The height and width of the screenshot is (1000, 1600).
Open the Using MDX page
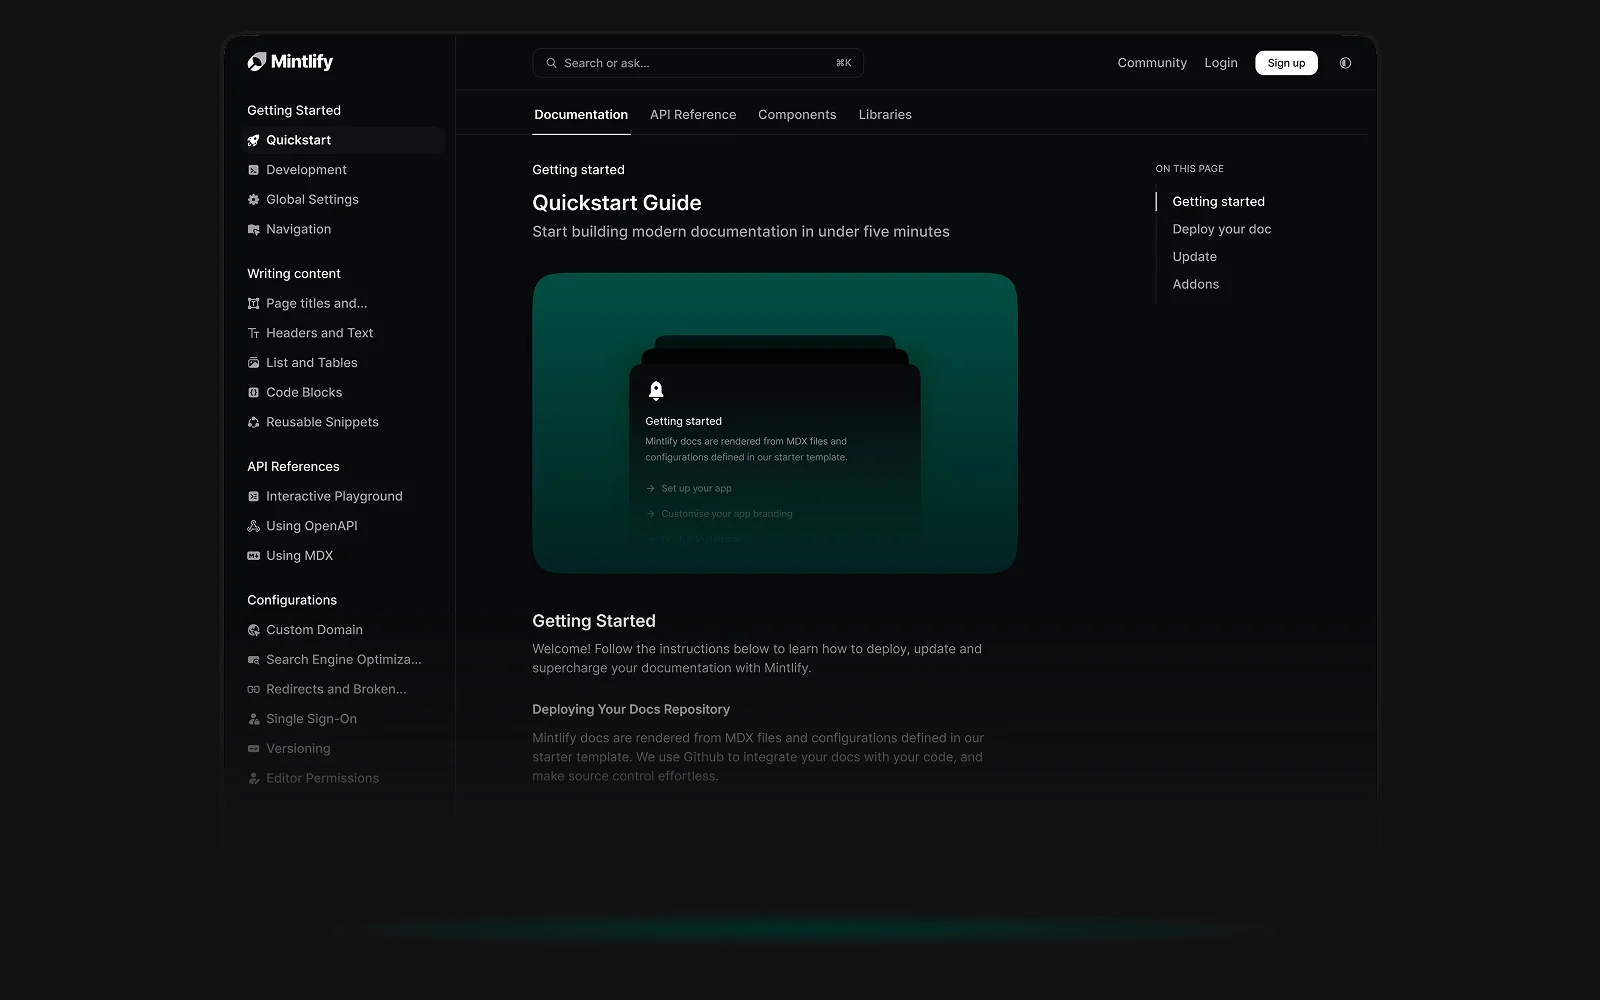tap(299, 556)
